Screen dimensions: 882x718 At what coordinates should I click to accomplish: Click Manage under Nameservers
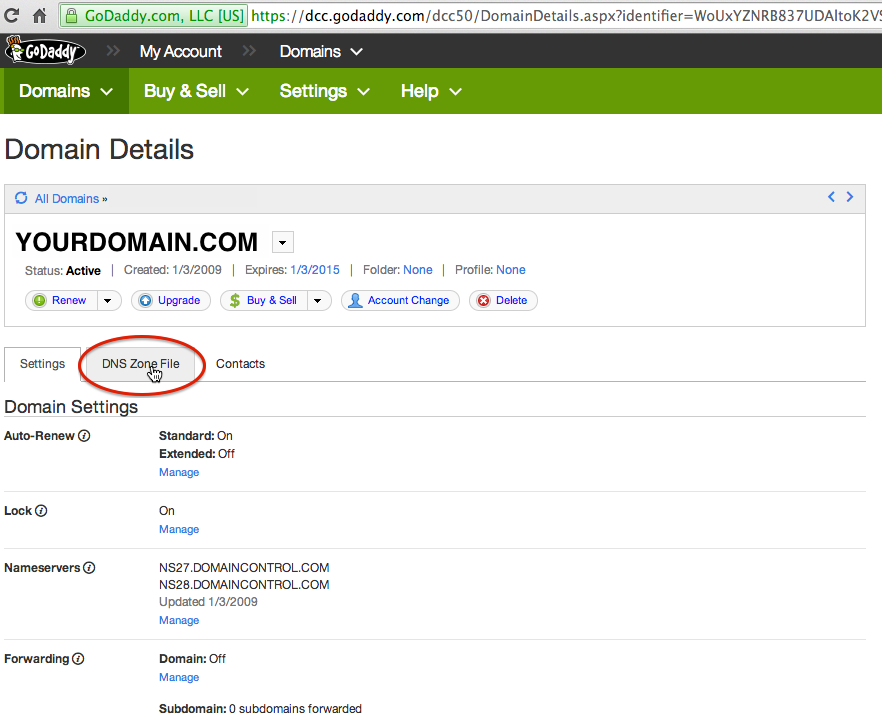point(179,620)
